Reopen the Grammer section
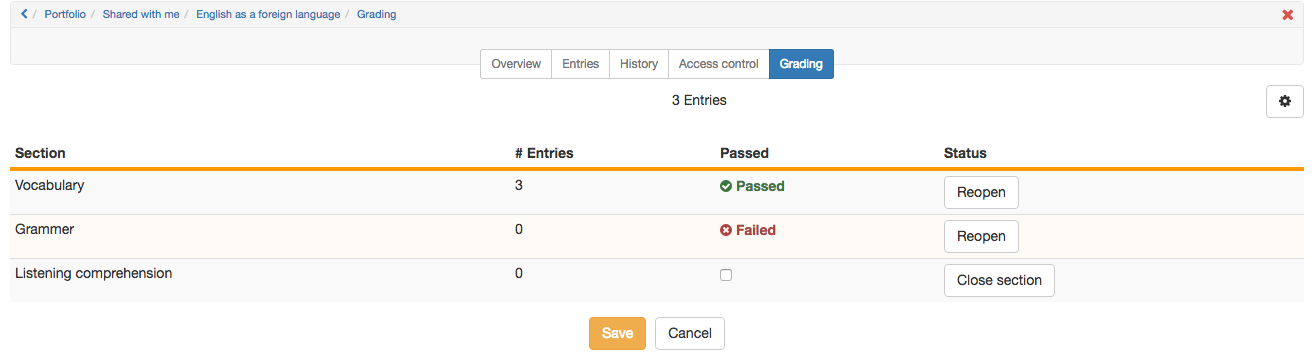This screenshot has width=1314, height=363. point(981,236)
